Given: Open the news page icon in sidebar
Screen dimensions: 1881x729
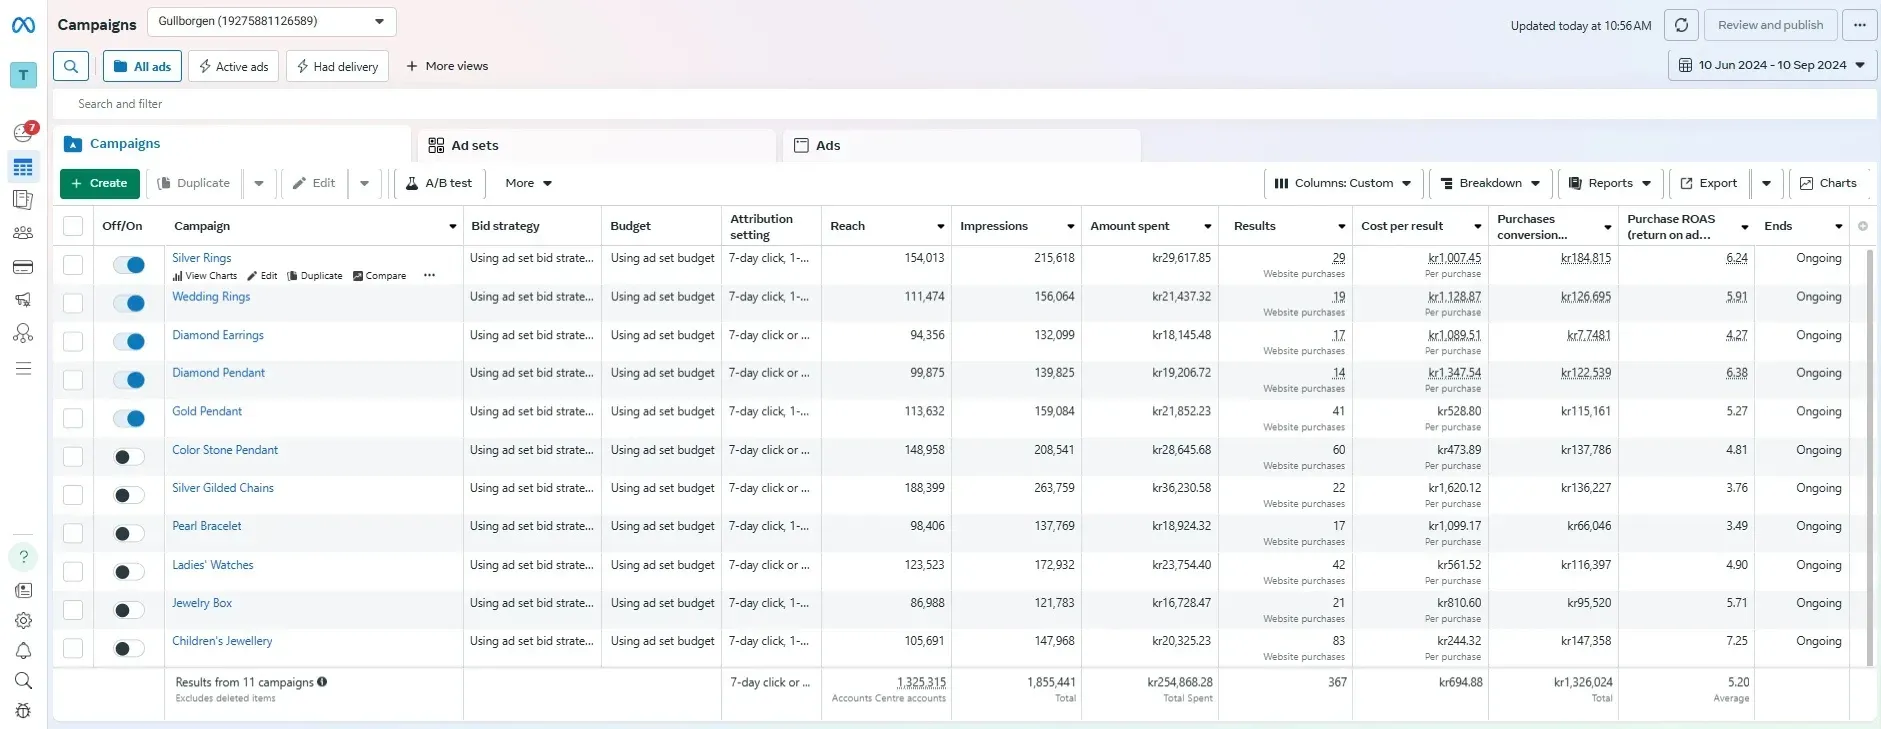Looking at the screenshot, I should coord(23,591).
